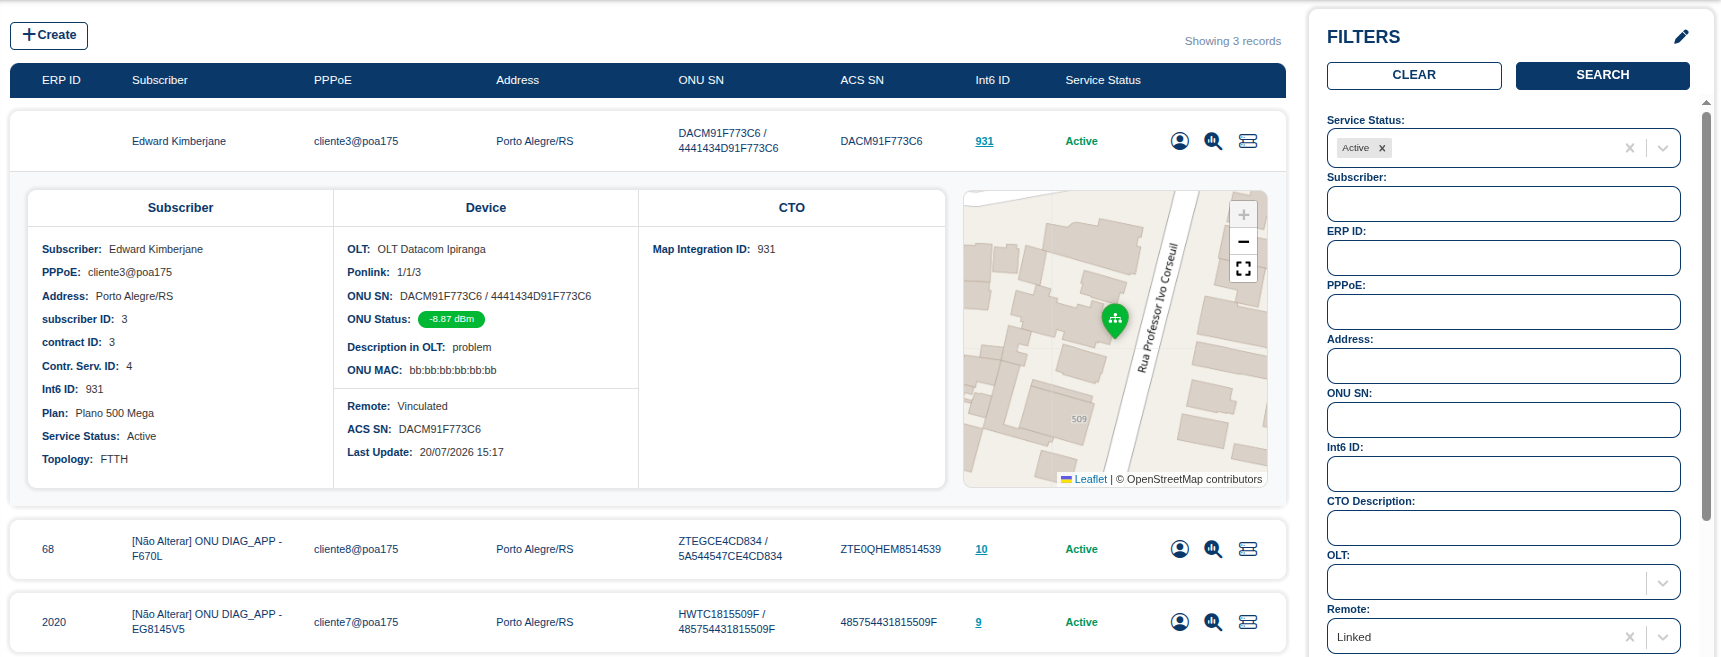The image size is (1721, 657).
Task: Open subscriber profile icon for Edward Kimberjane
Action: click(1180, 141)
